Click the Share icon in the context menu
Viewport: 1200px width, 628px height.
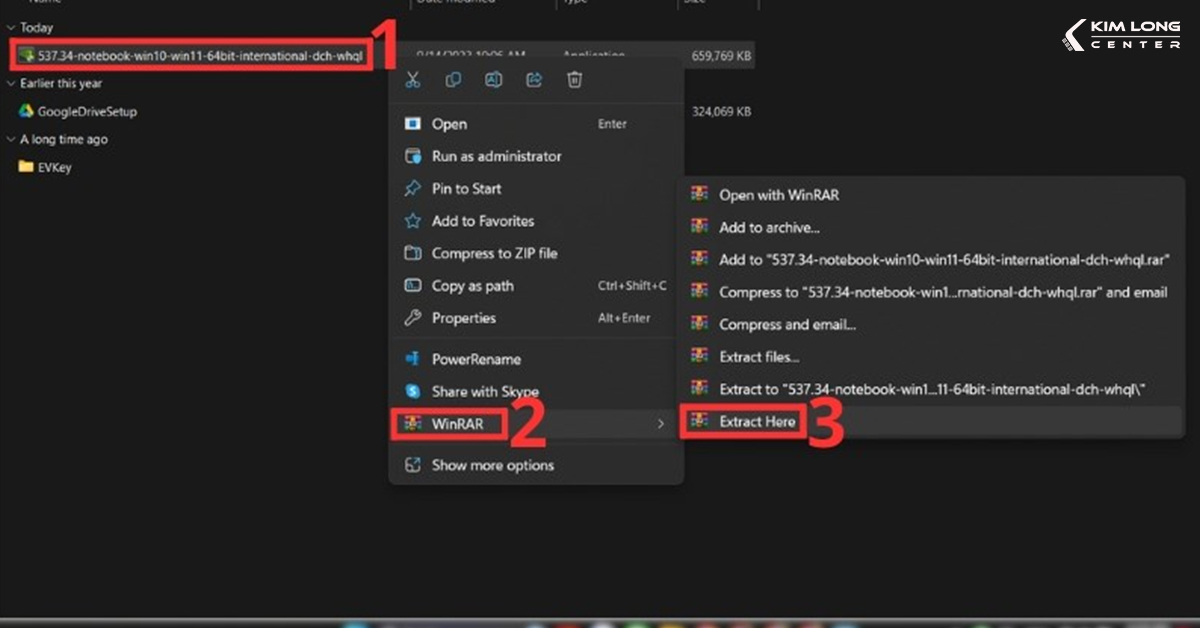[x=533, y=80]
